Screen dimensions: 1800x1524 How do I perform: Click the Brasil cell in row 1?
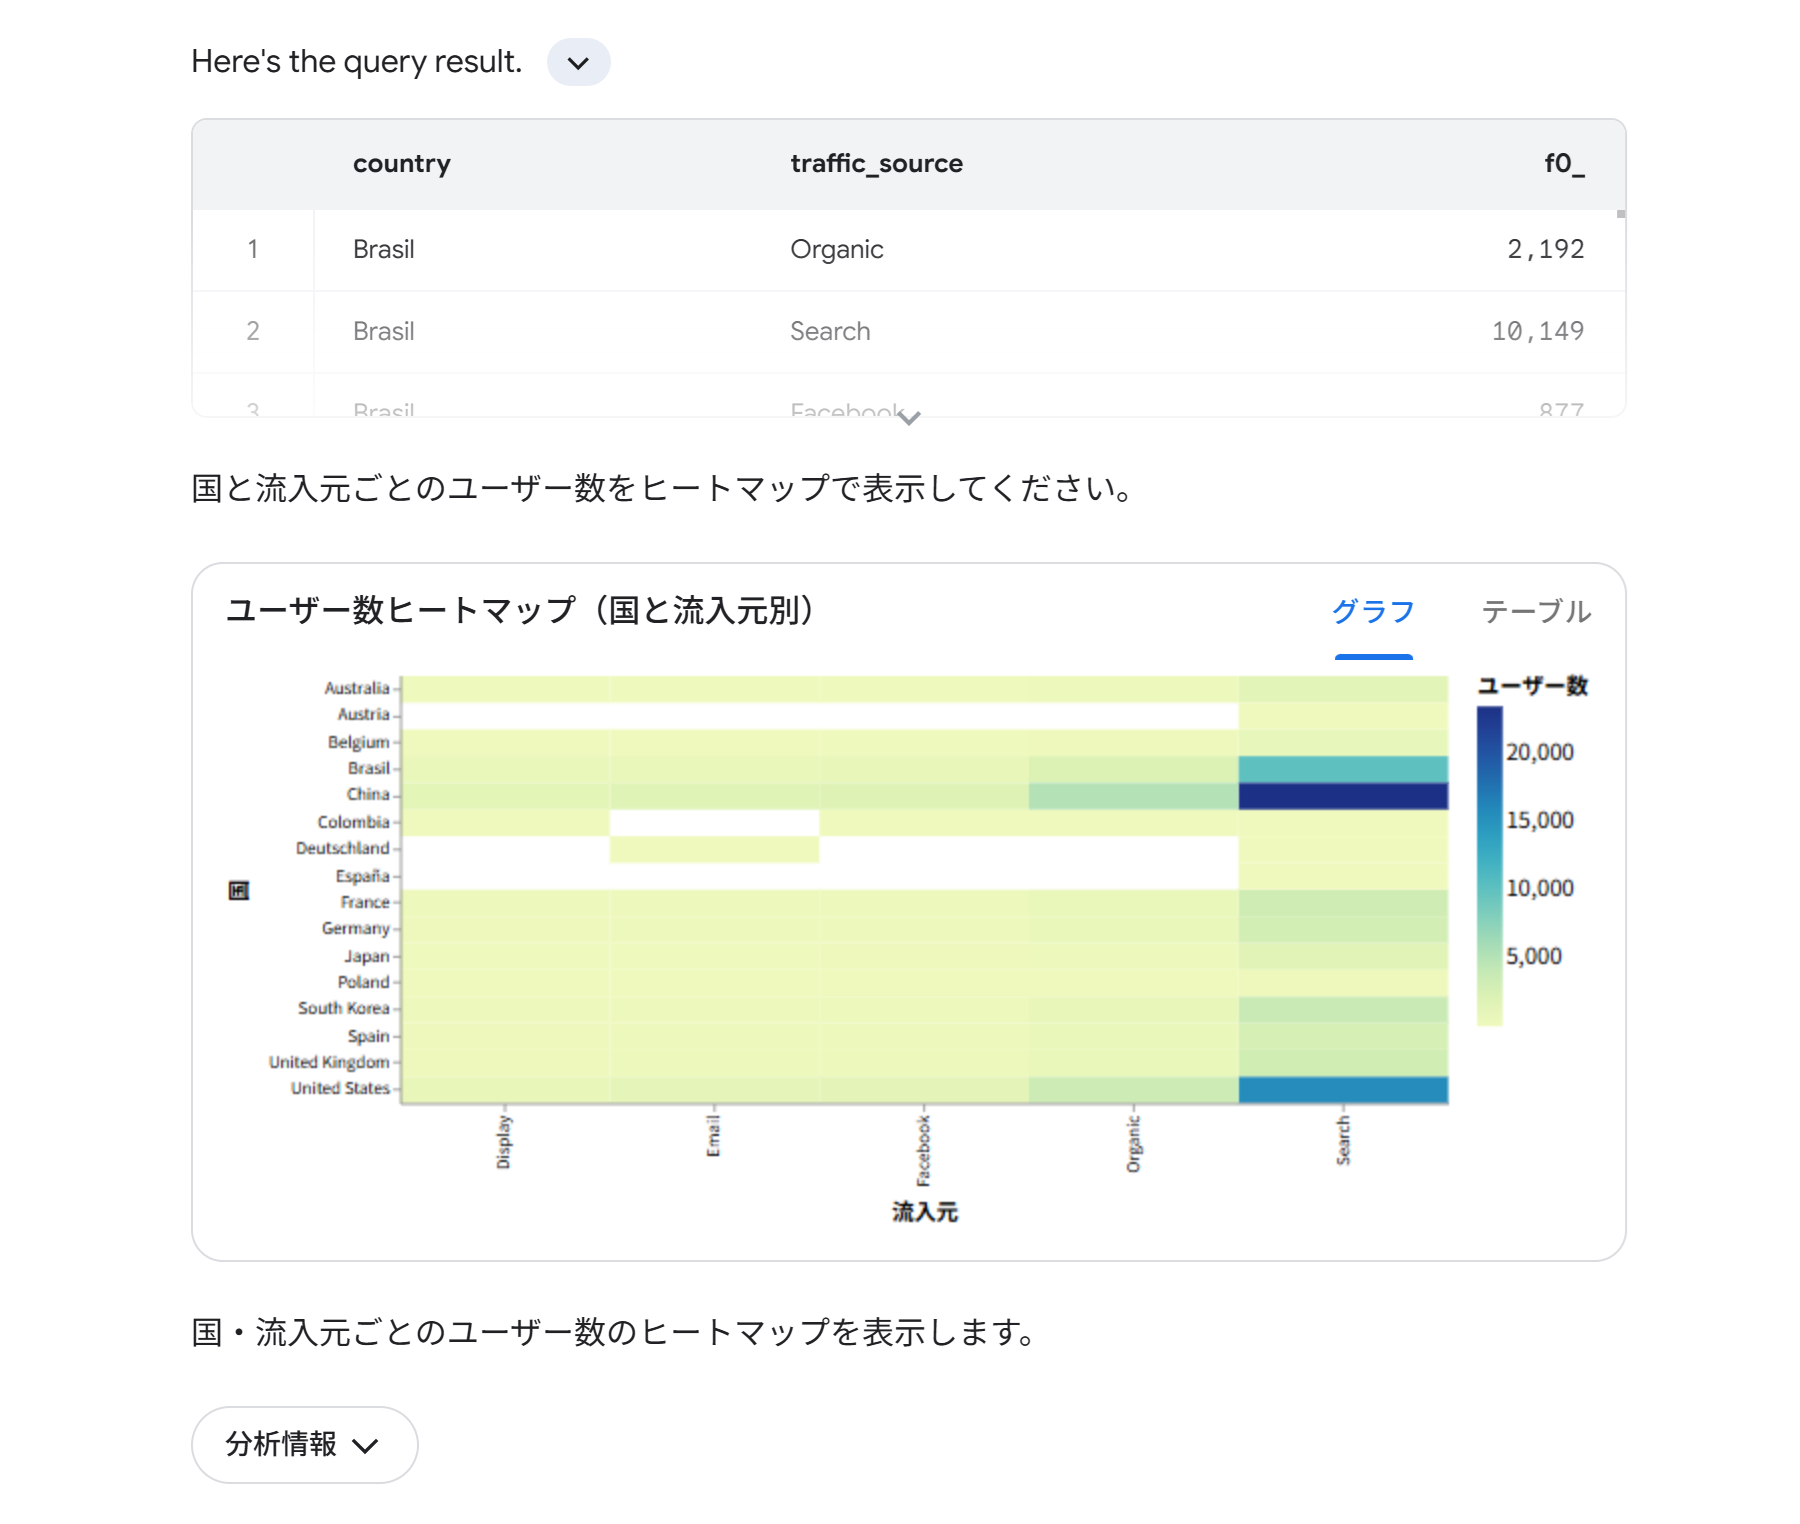[x=384, y=249]
